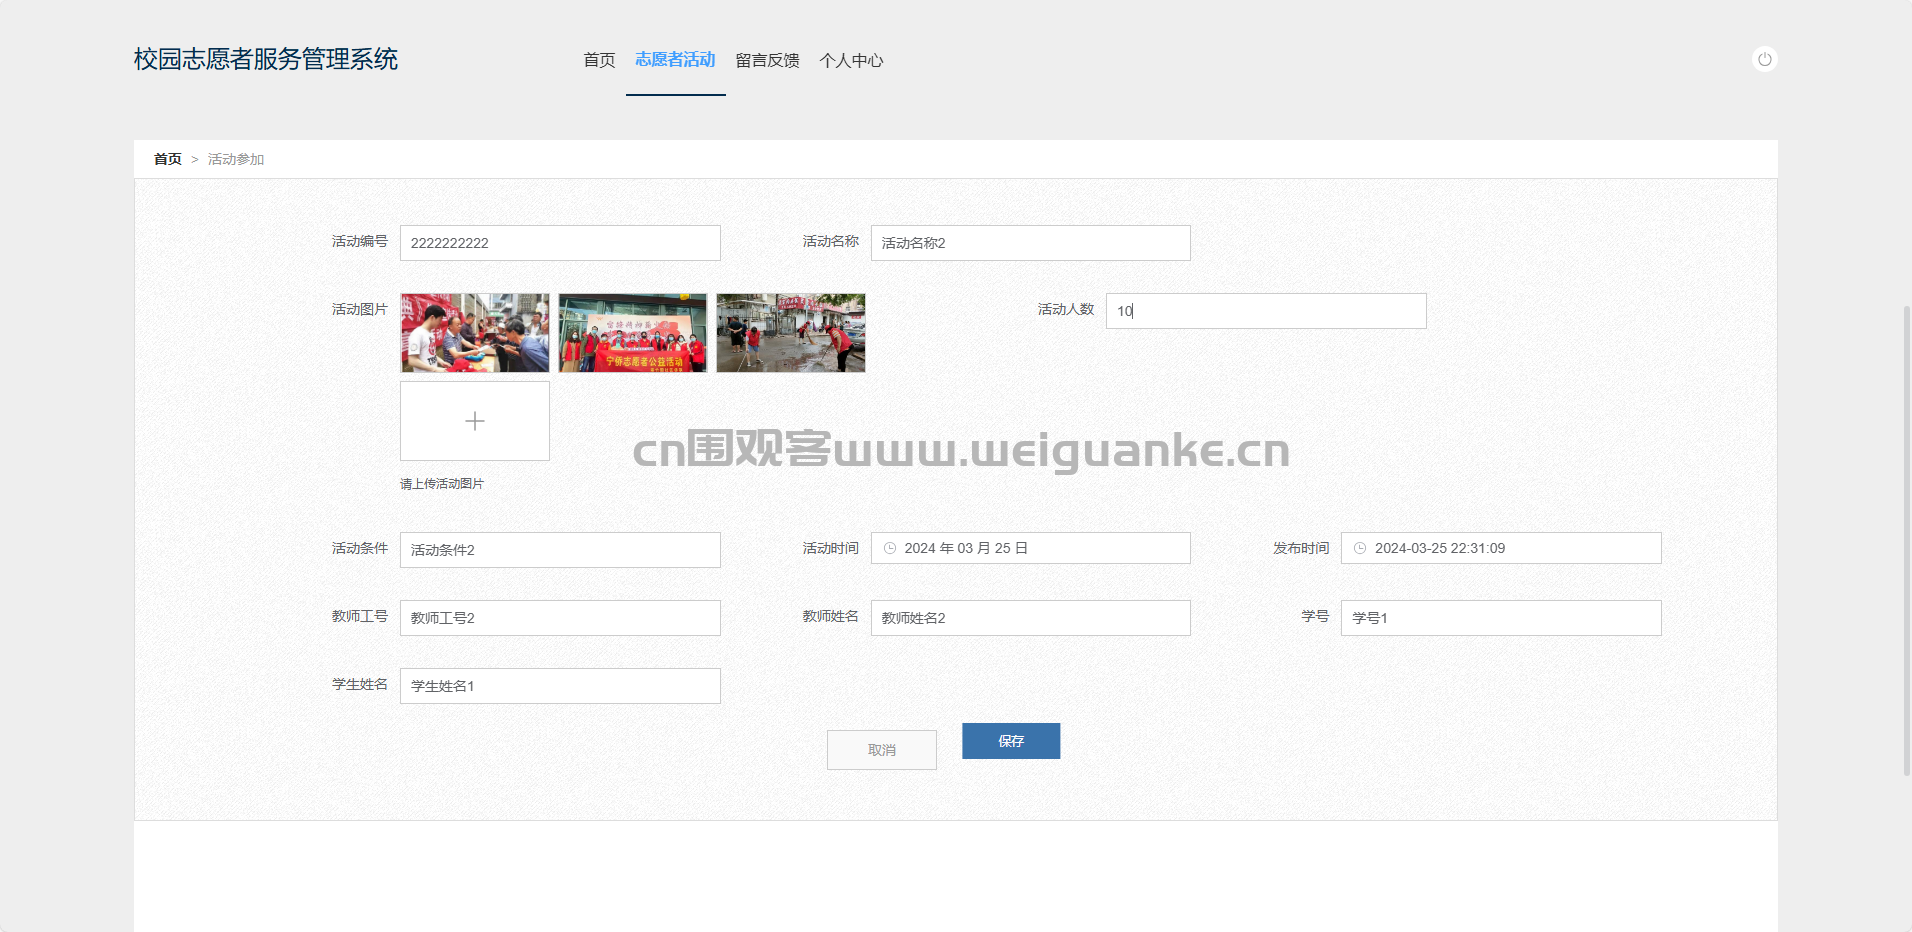
Task: Select first activity photo thumbnail
Action: pyautogui.click(x=475, y=333)
